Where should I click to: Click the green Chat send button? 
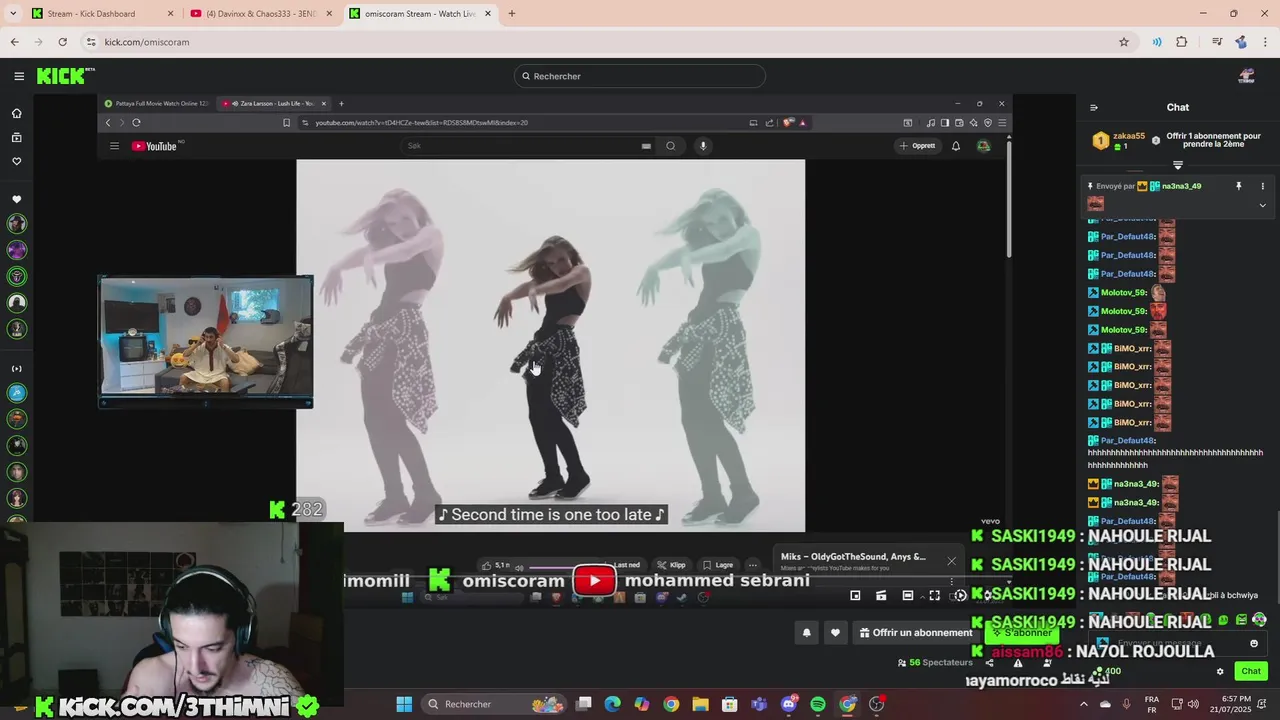point(1251,671)
